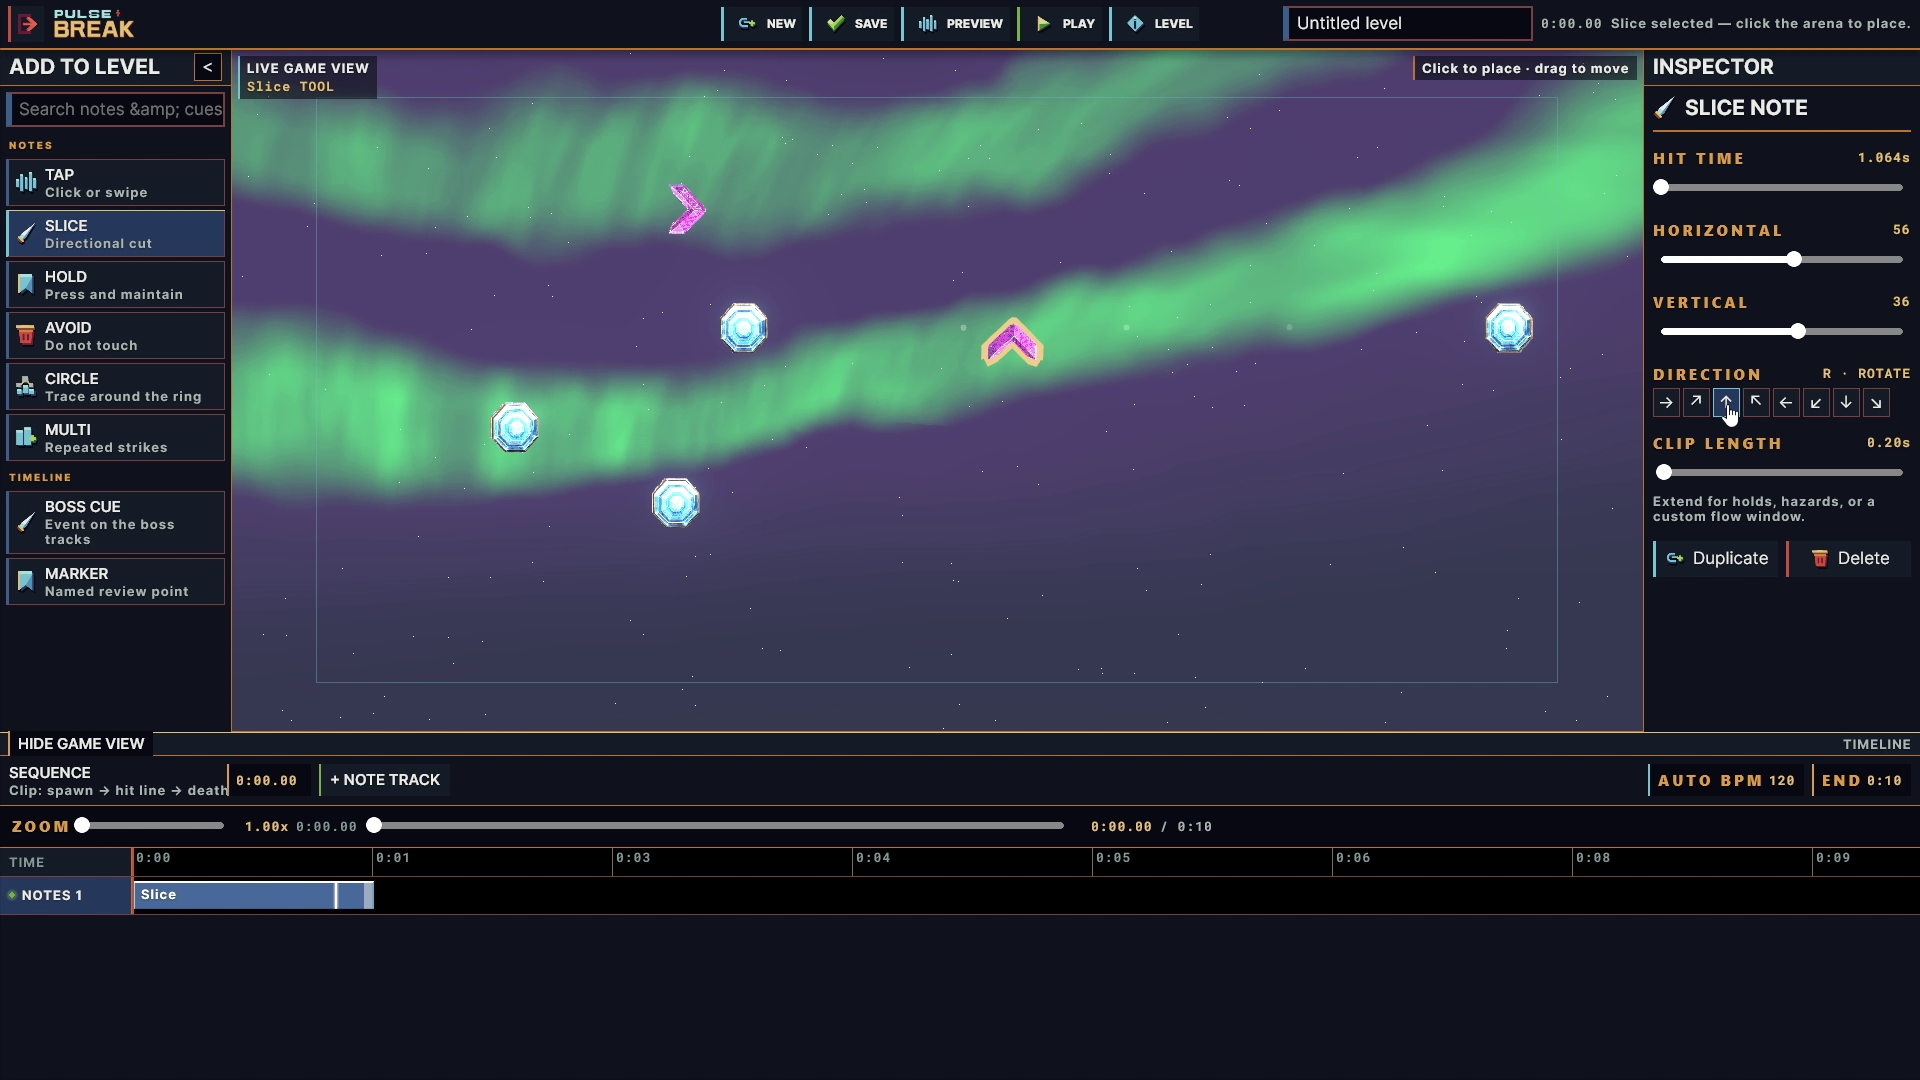Select the Tap note icon
The height and width of the screenshot is (1080, 1920).
(26, 183)
